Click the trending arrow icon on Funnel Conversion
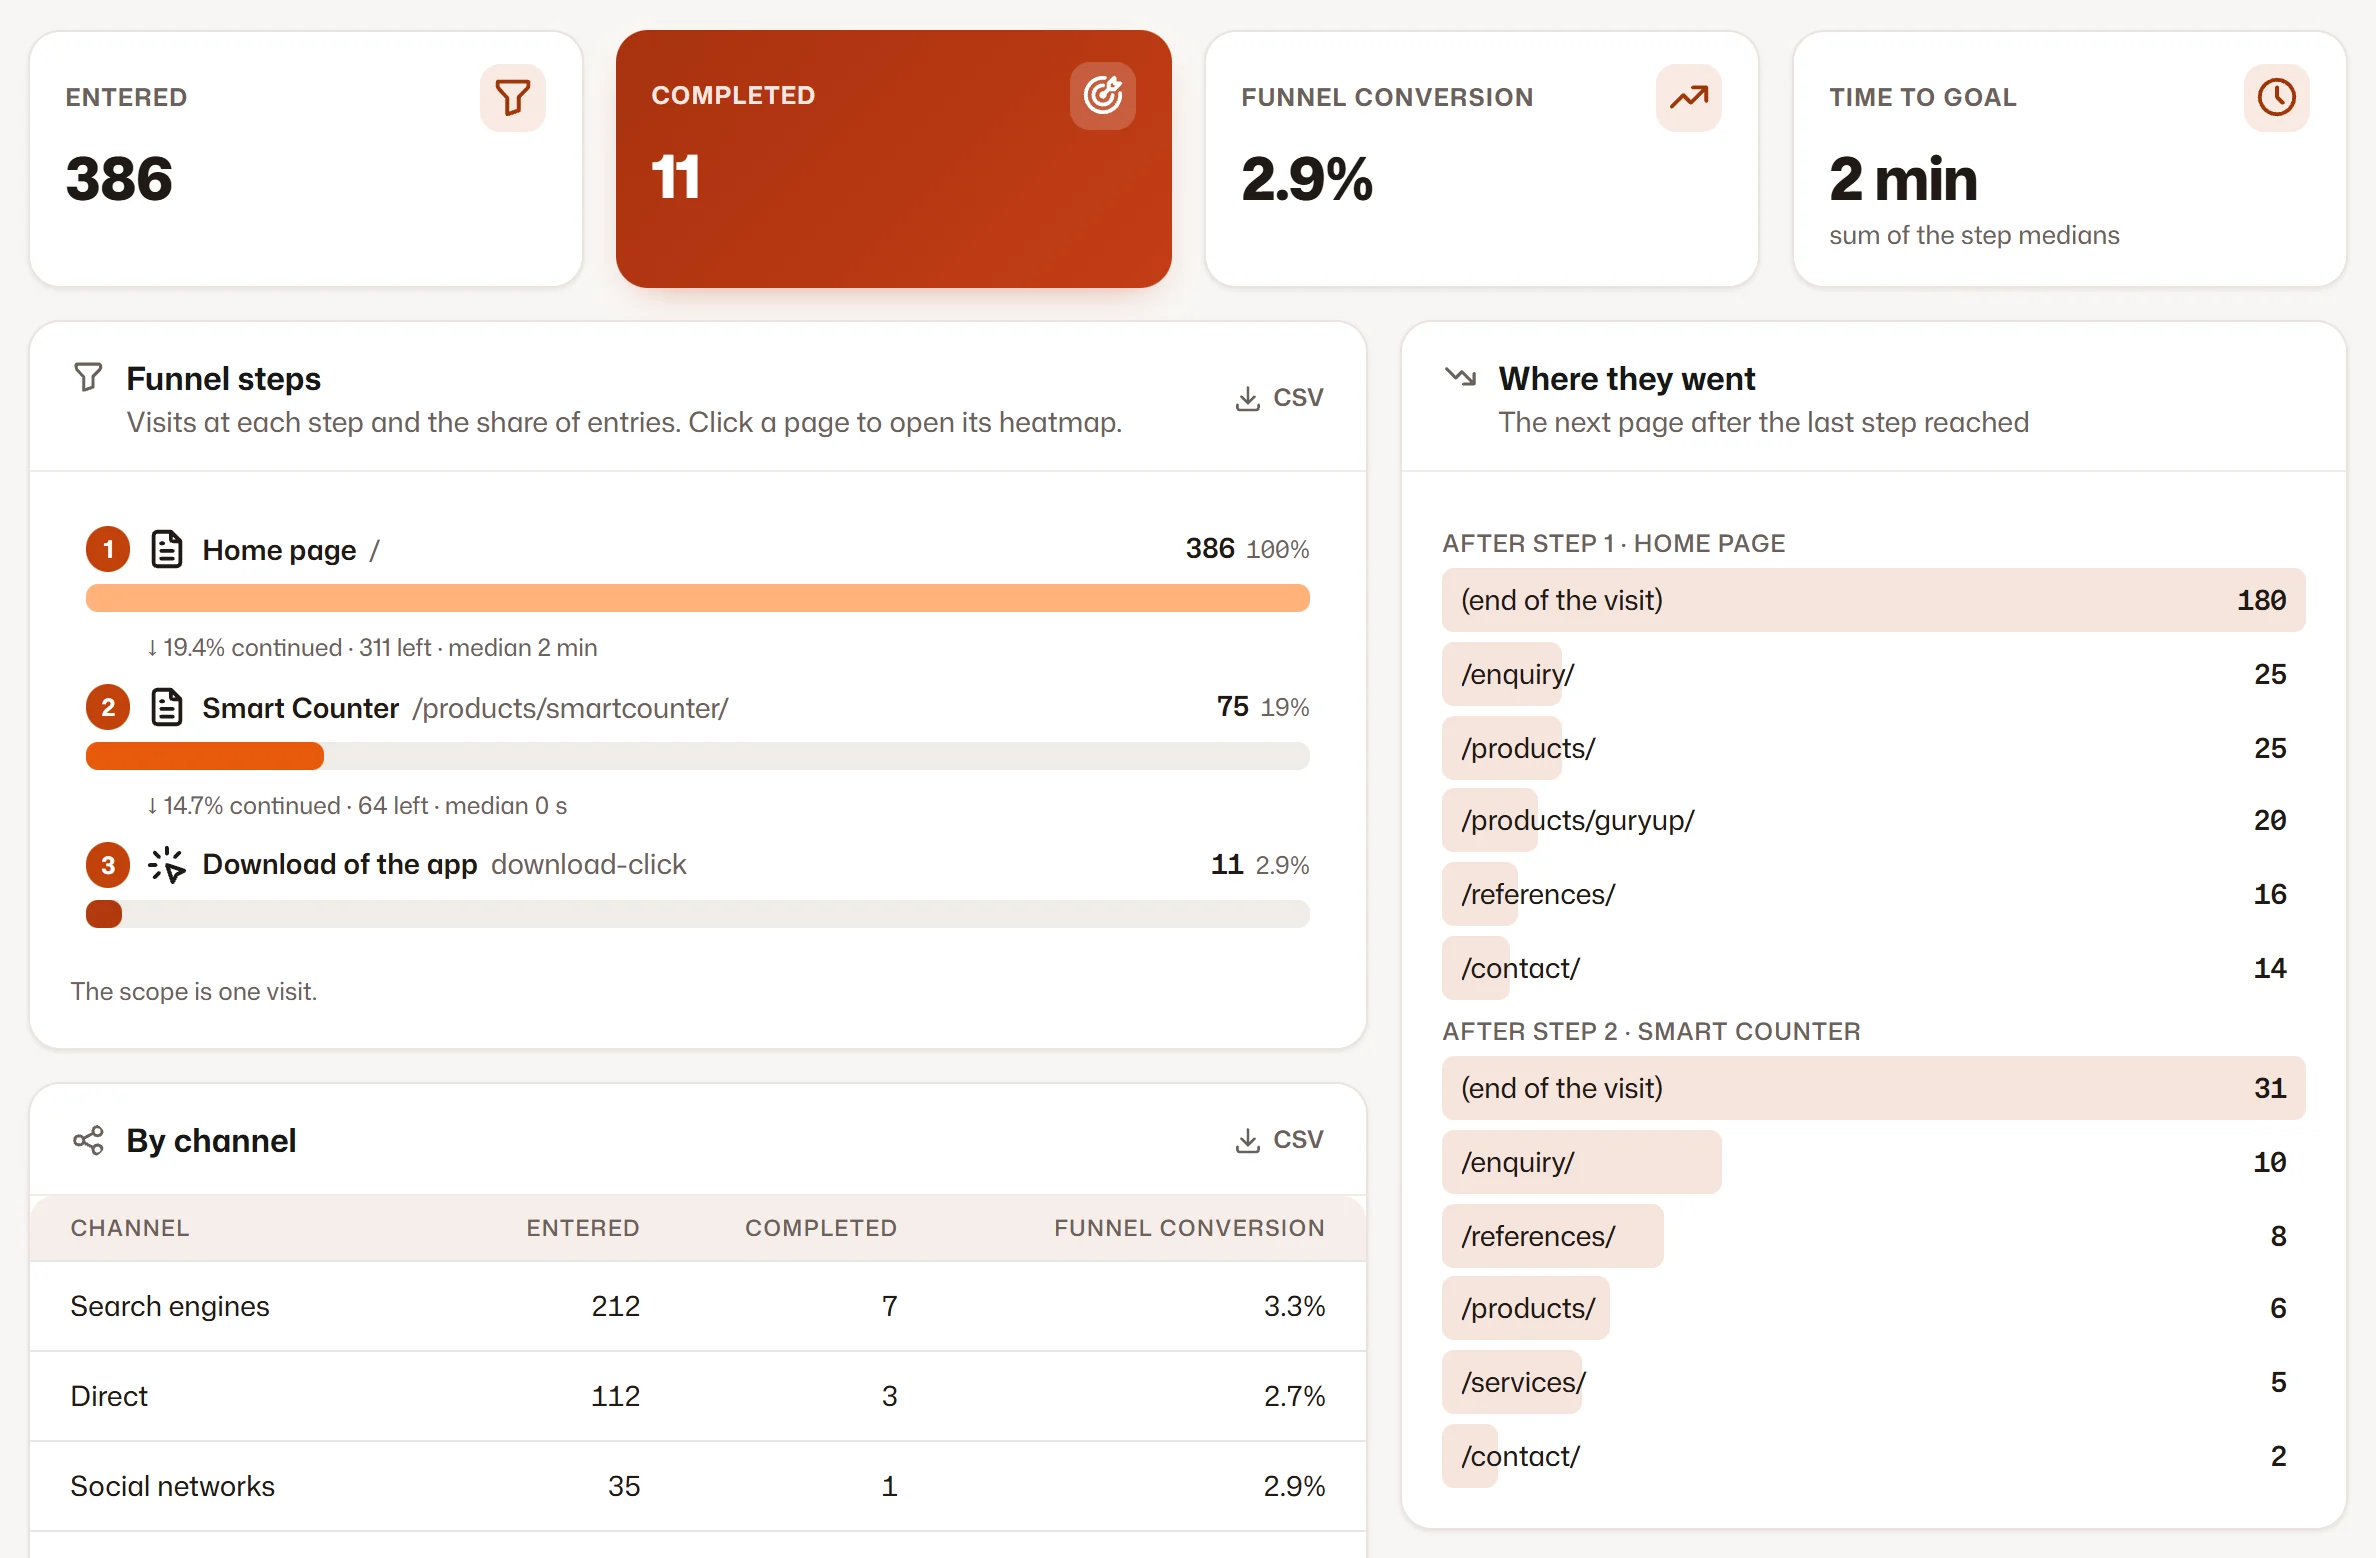Screen dimensions: 2376x1558 tap(1689, 98)
